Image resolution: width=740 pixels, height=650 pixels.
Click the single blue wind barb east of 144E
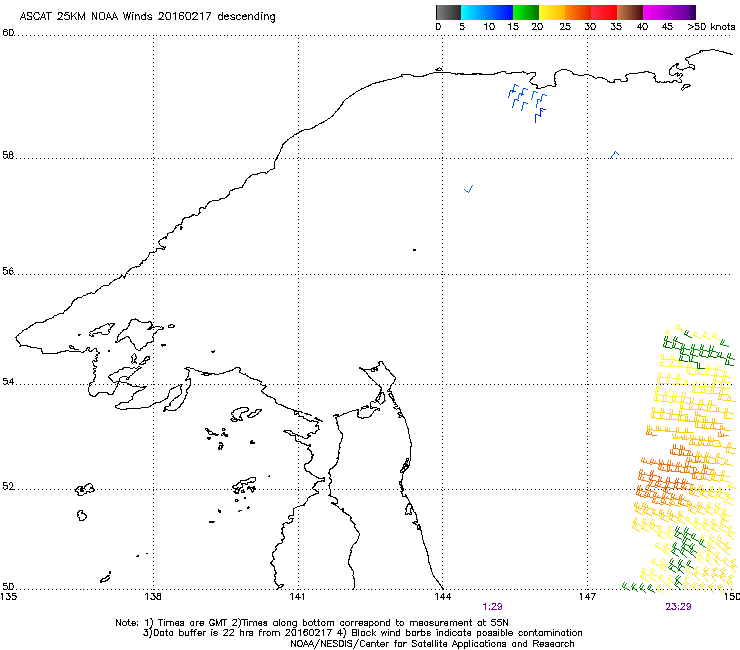pos(469,189)
